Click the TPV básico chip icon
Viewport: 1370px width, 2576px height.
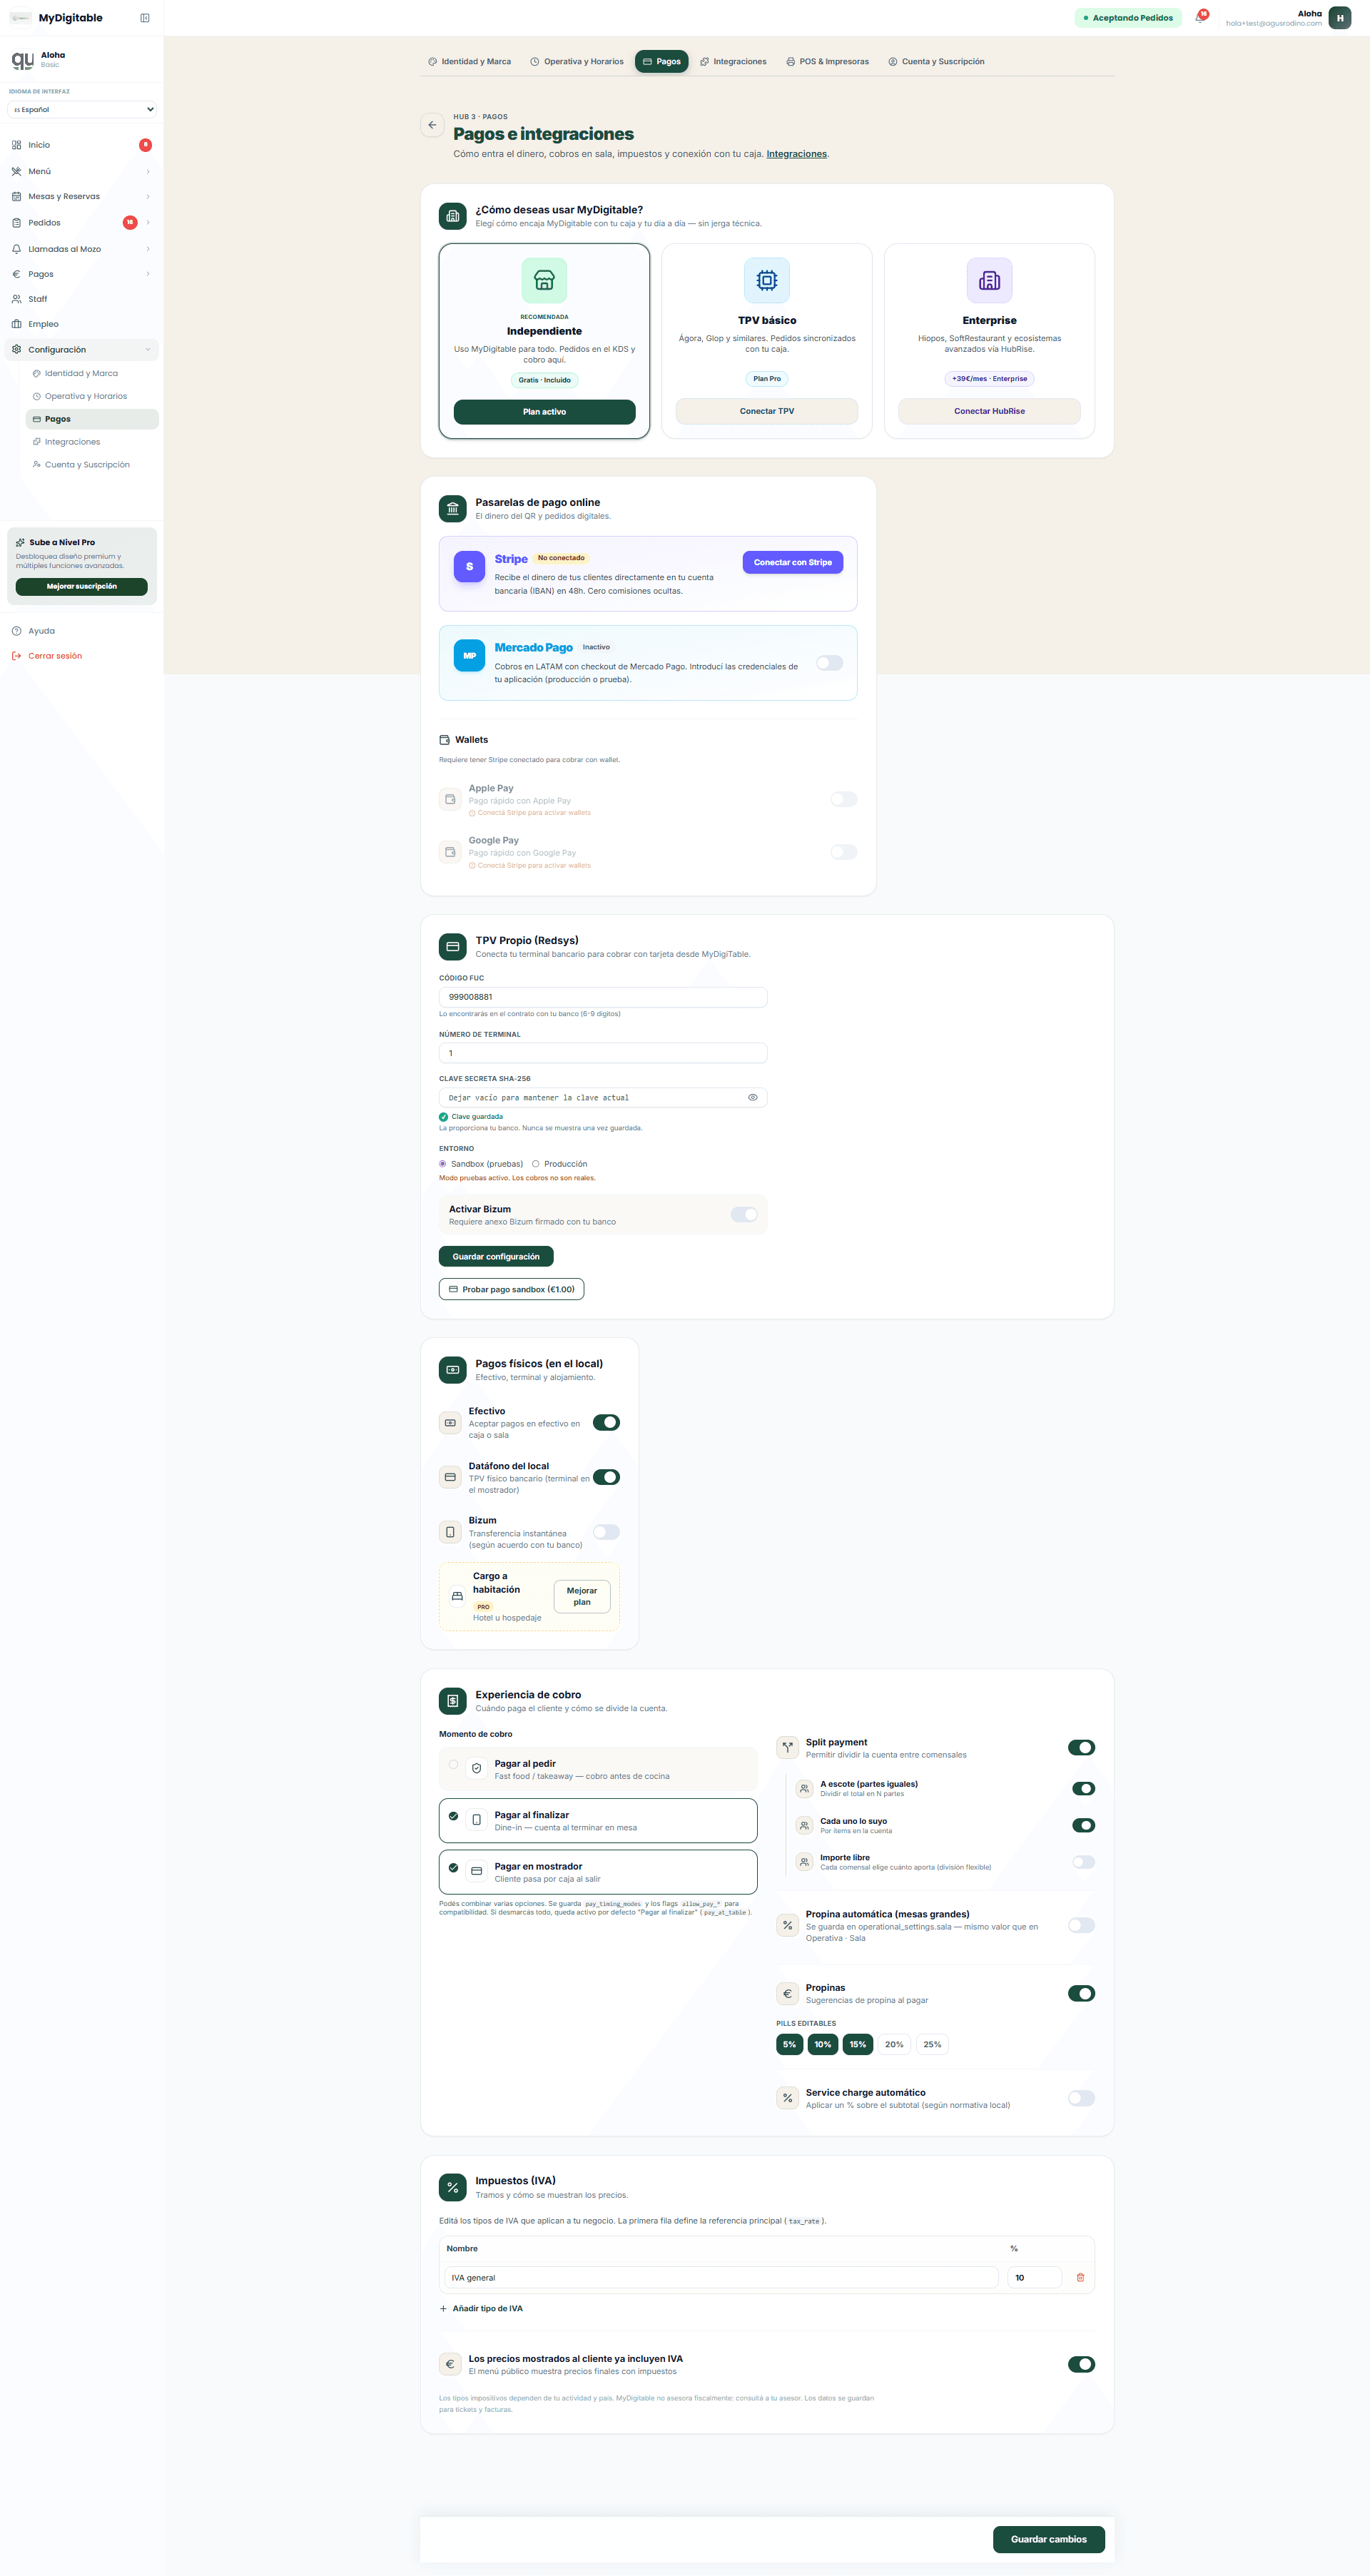767,280
